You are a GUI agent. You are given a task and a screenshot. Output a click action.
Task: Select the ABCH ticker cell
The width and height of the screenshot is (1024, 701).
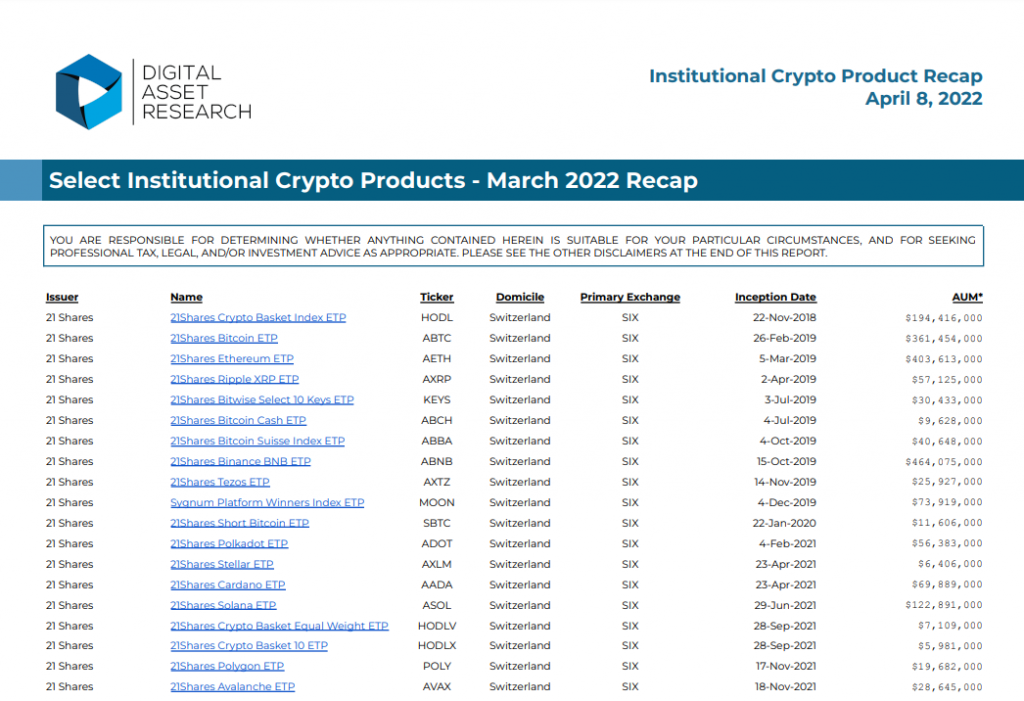click(437, 421)
